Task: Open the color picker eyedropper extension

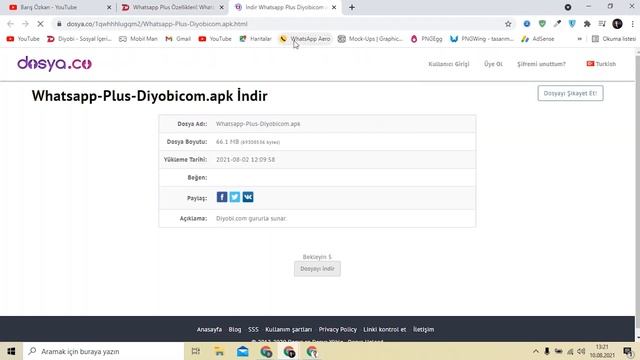Action: (557, 24)
